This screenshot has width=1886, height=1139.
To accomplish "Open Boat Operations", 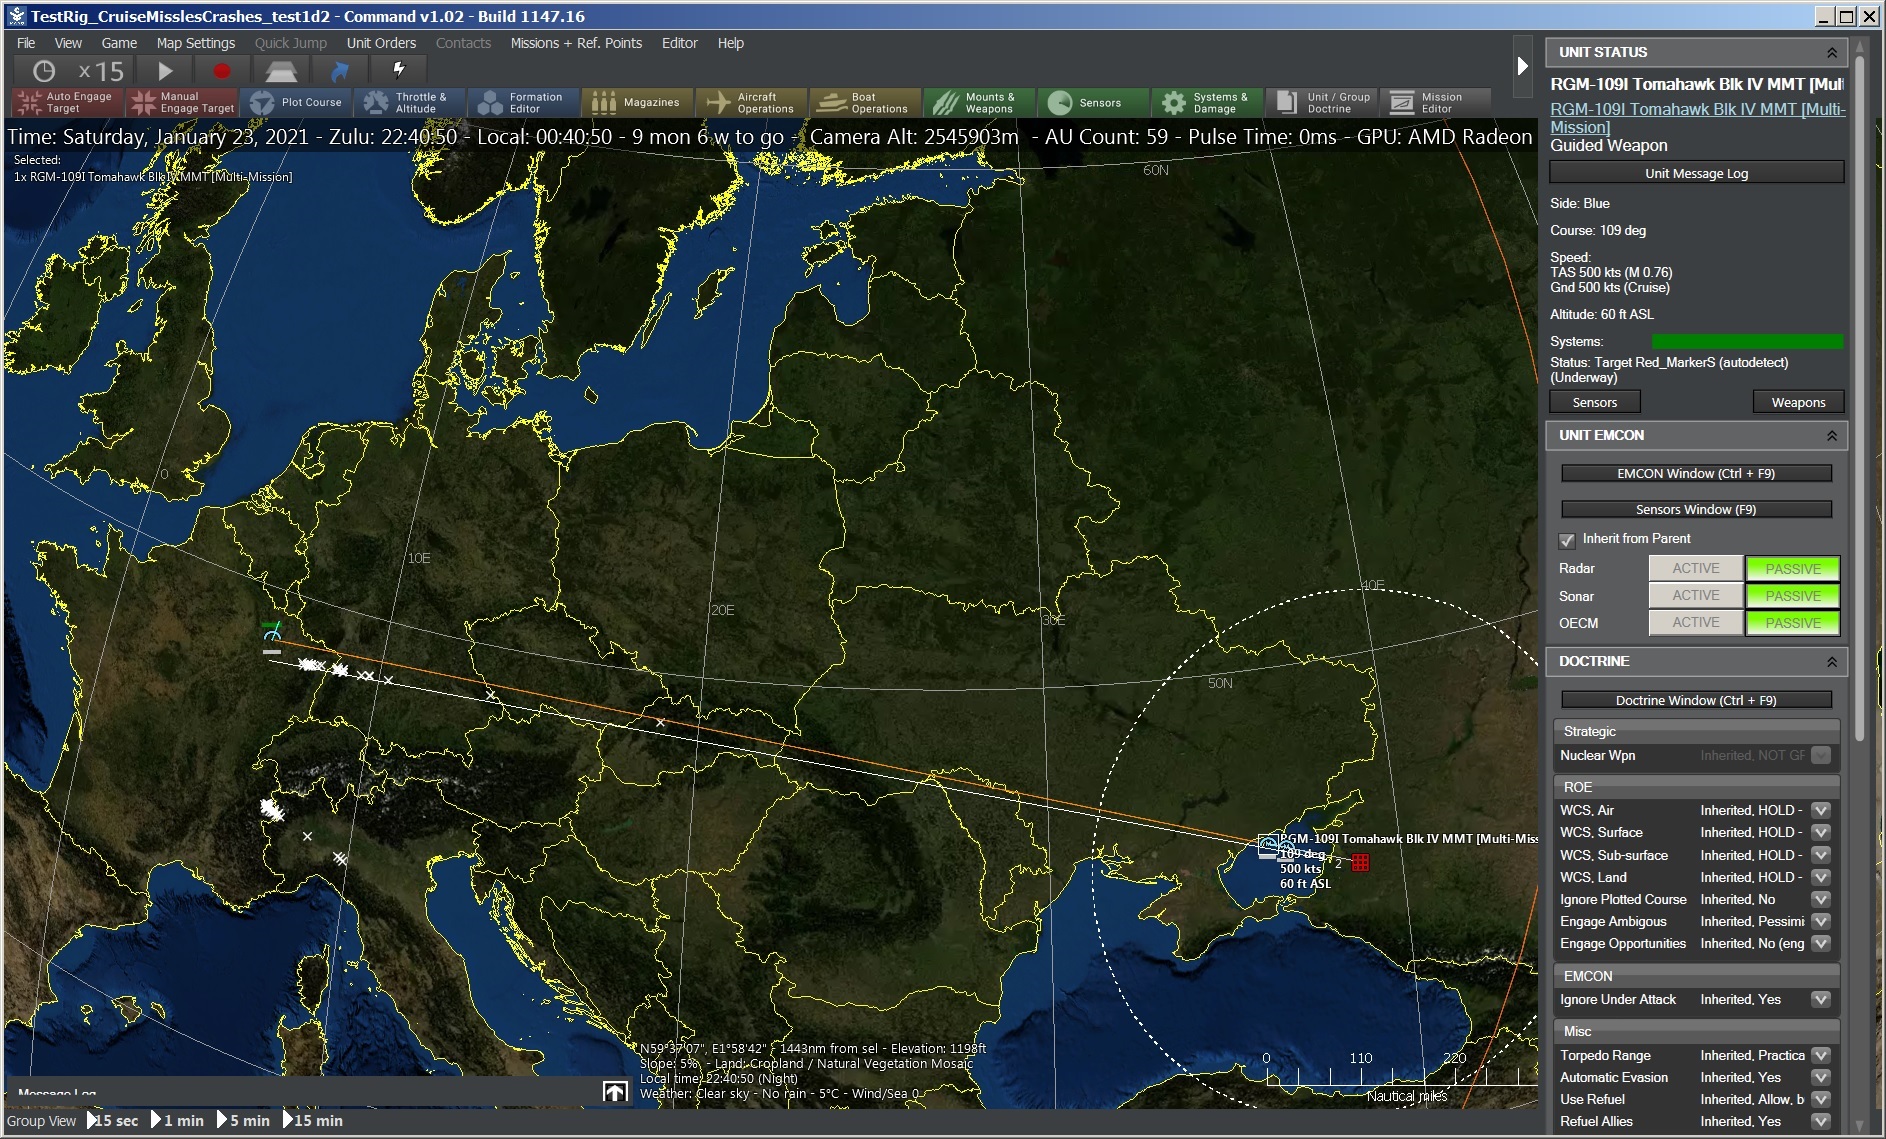I will pos(864,102).
